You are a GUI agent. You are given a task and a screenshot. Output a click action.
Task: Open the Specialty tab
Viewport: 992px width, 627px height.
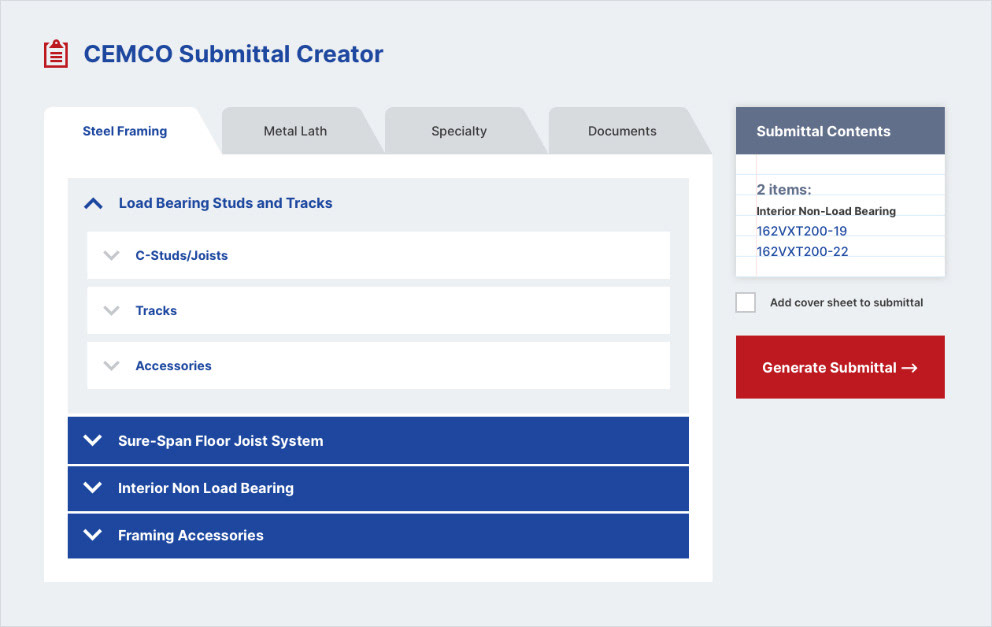tap(459, 131)
